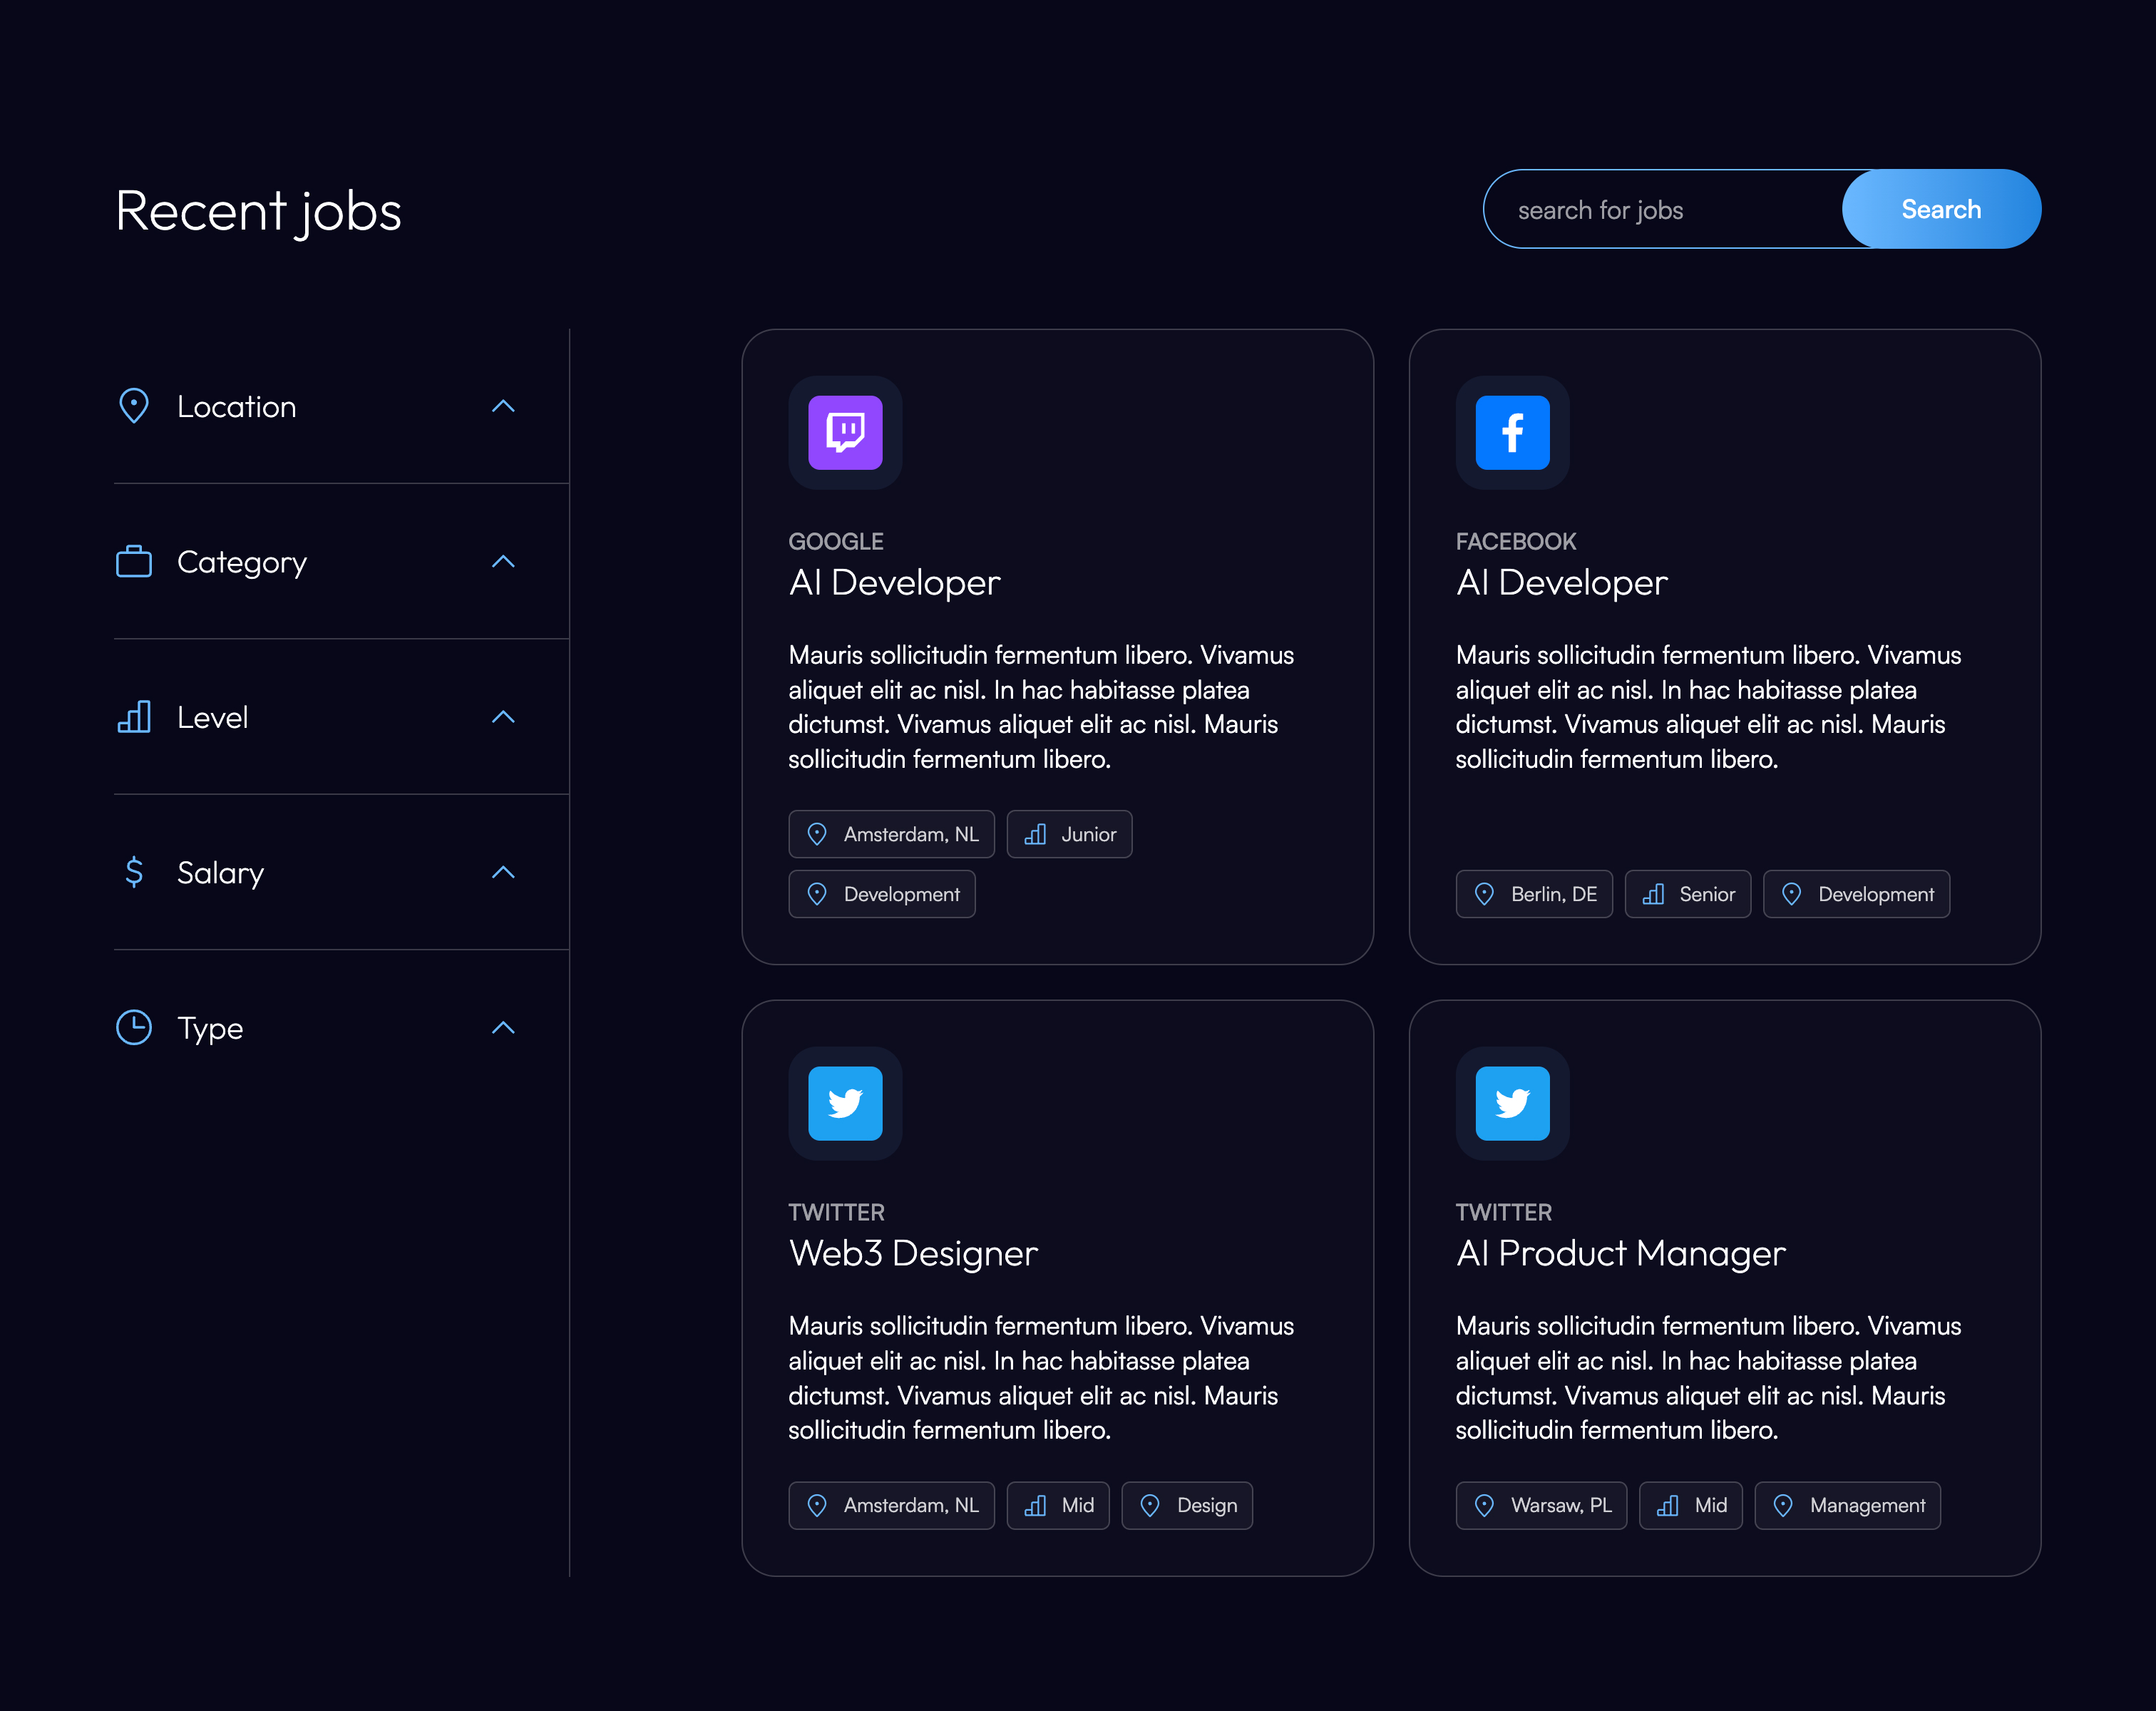Click pin icon in Warsaw, PL tag
The image size is (2156, 1711).
coord(1484,1505)
